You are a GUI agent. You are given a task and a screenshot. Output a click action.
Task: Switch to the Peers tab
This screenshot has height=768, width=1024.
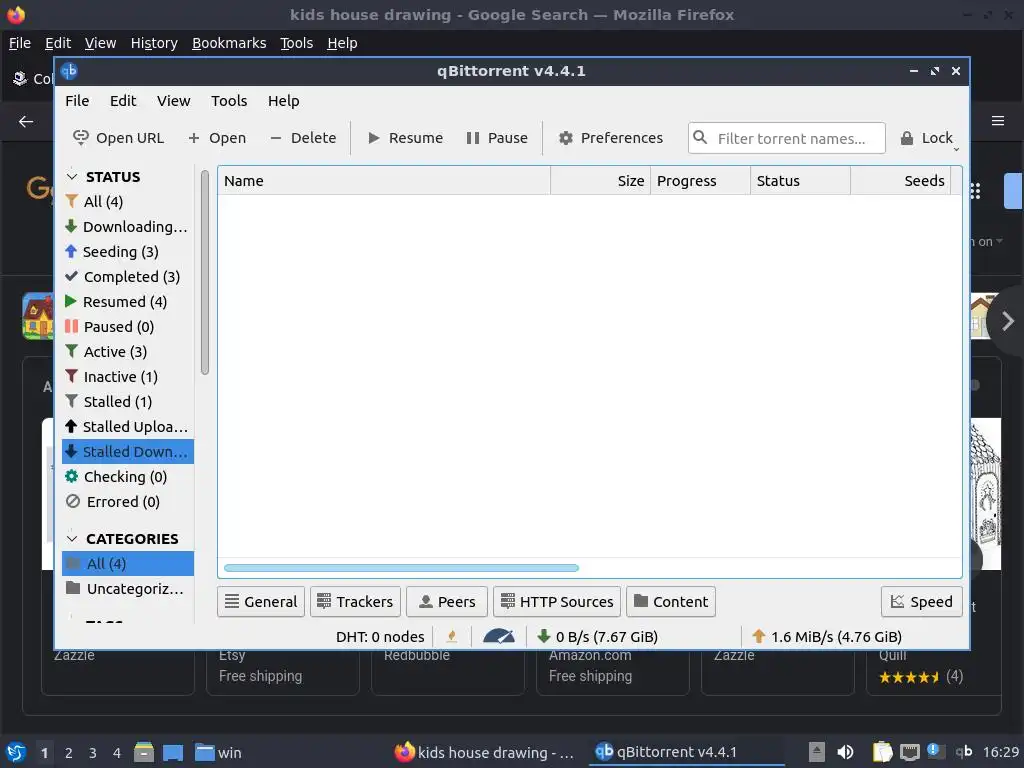[447, 601]
